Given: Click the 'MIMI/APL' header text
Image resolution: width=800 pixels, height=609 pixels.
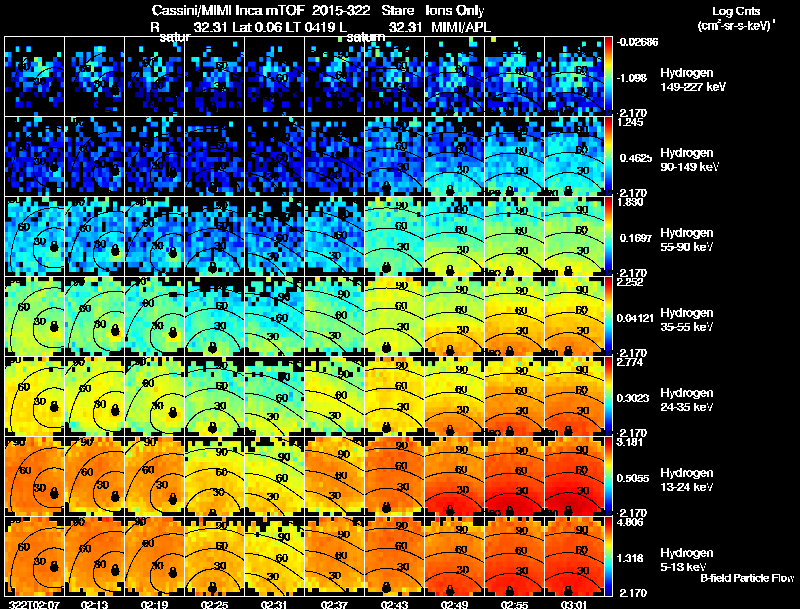Looking at the screenshot, I should click(x=461, y=27).
